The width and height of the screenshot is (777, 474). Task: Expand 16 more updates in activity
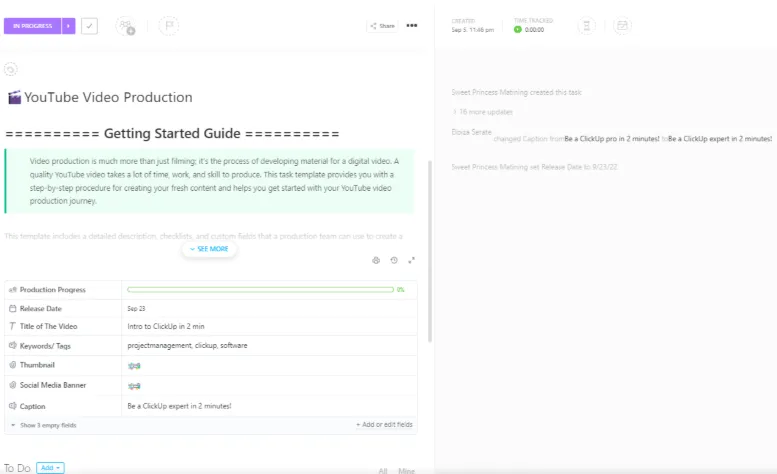tap(483, 112)
